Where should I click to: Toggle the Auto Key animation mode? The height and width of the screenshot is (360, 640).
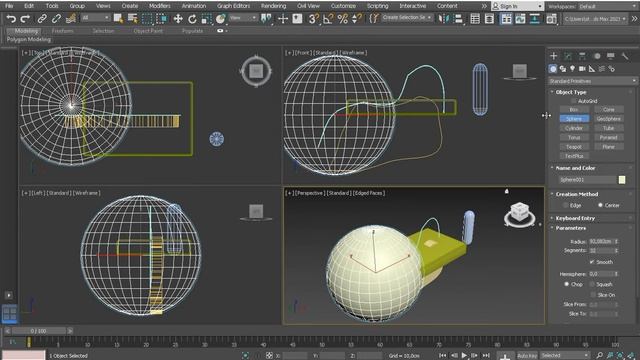pyautogui.click(x=527, y=356)
